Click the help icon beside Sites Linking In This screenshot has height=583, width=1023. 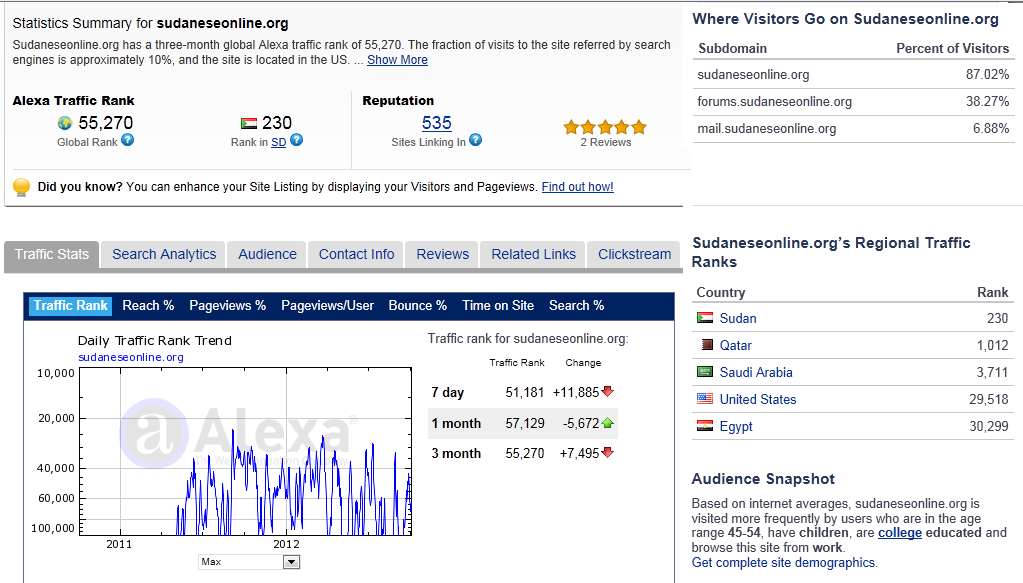point(476,141)
